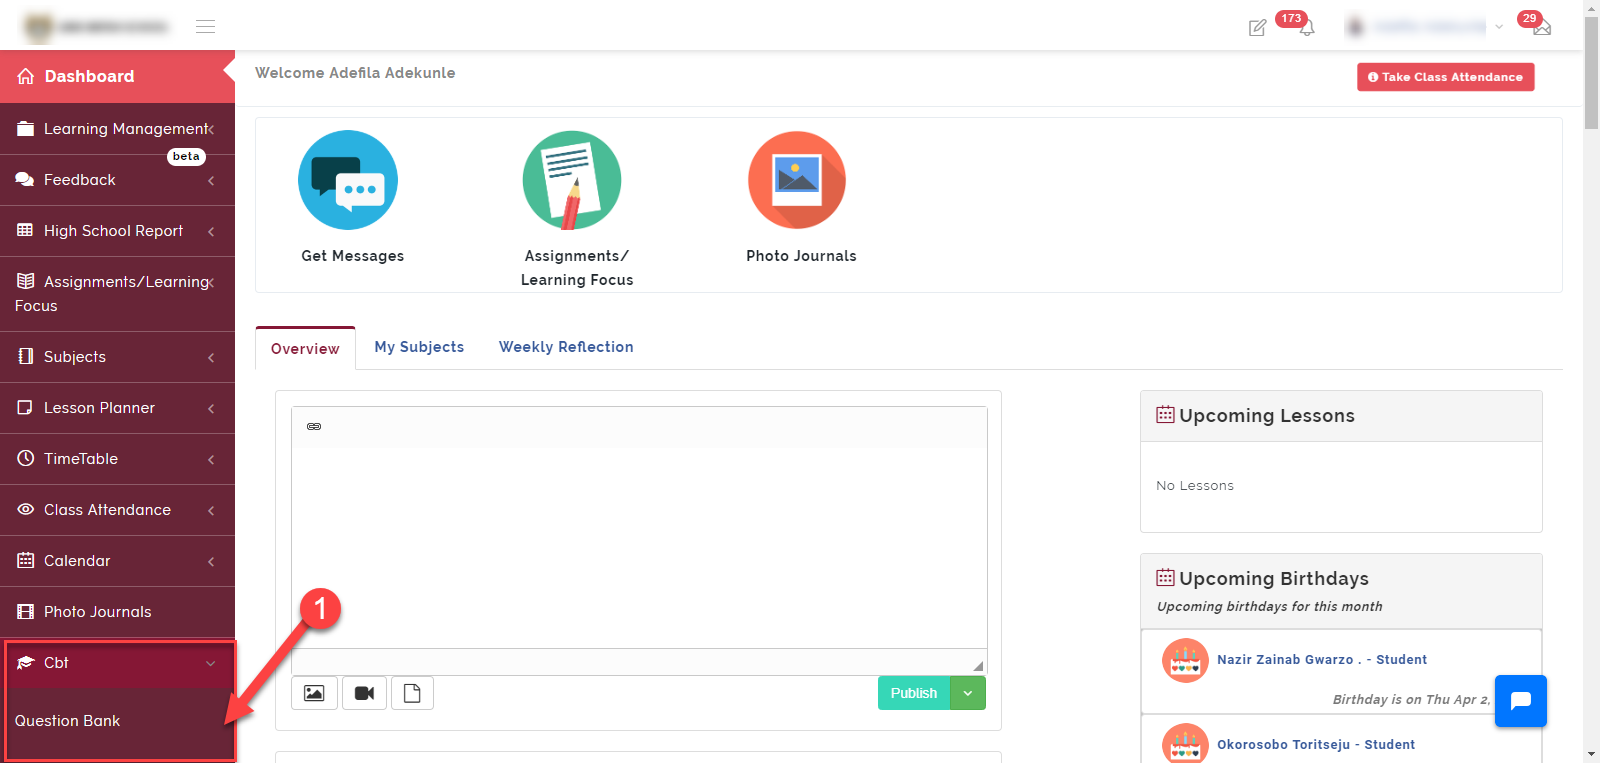Toggle the sidebar with the hamburger icon
Image resolution: width=1600 pixels, height=763 pixels.
point(205,27)
